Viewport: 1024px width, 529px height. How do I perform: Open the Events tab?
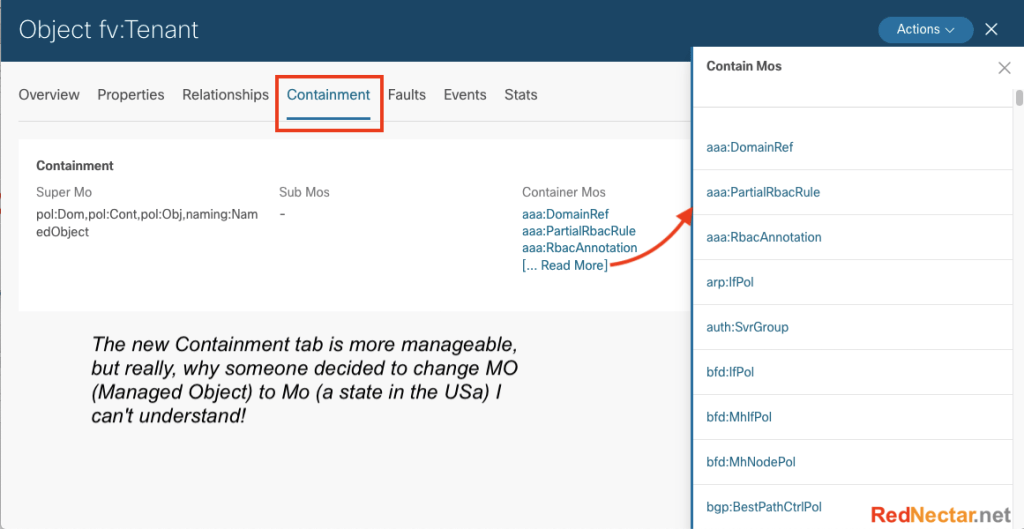tap(465, 95)
